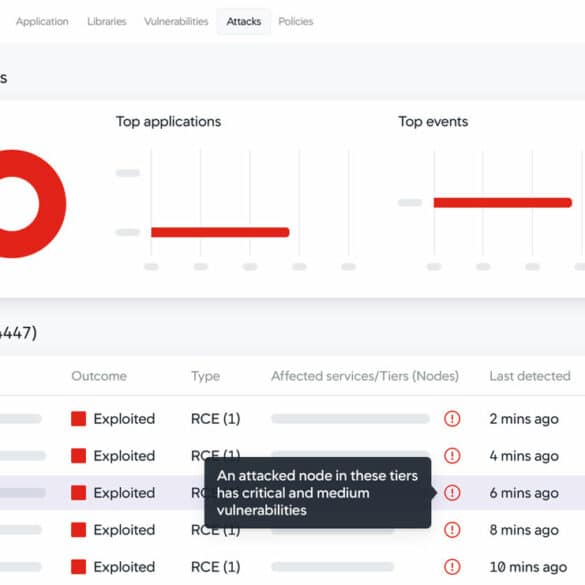
Task: Select the Attacks tab
Action: [244, 21]
